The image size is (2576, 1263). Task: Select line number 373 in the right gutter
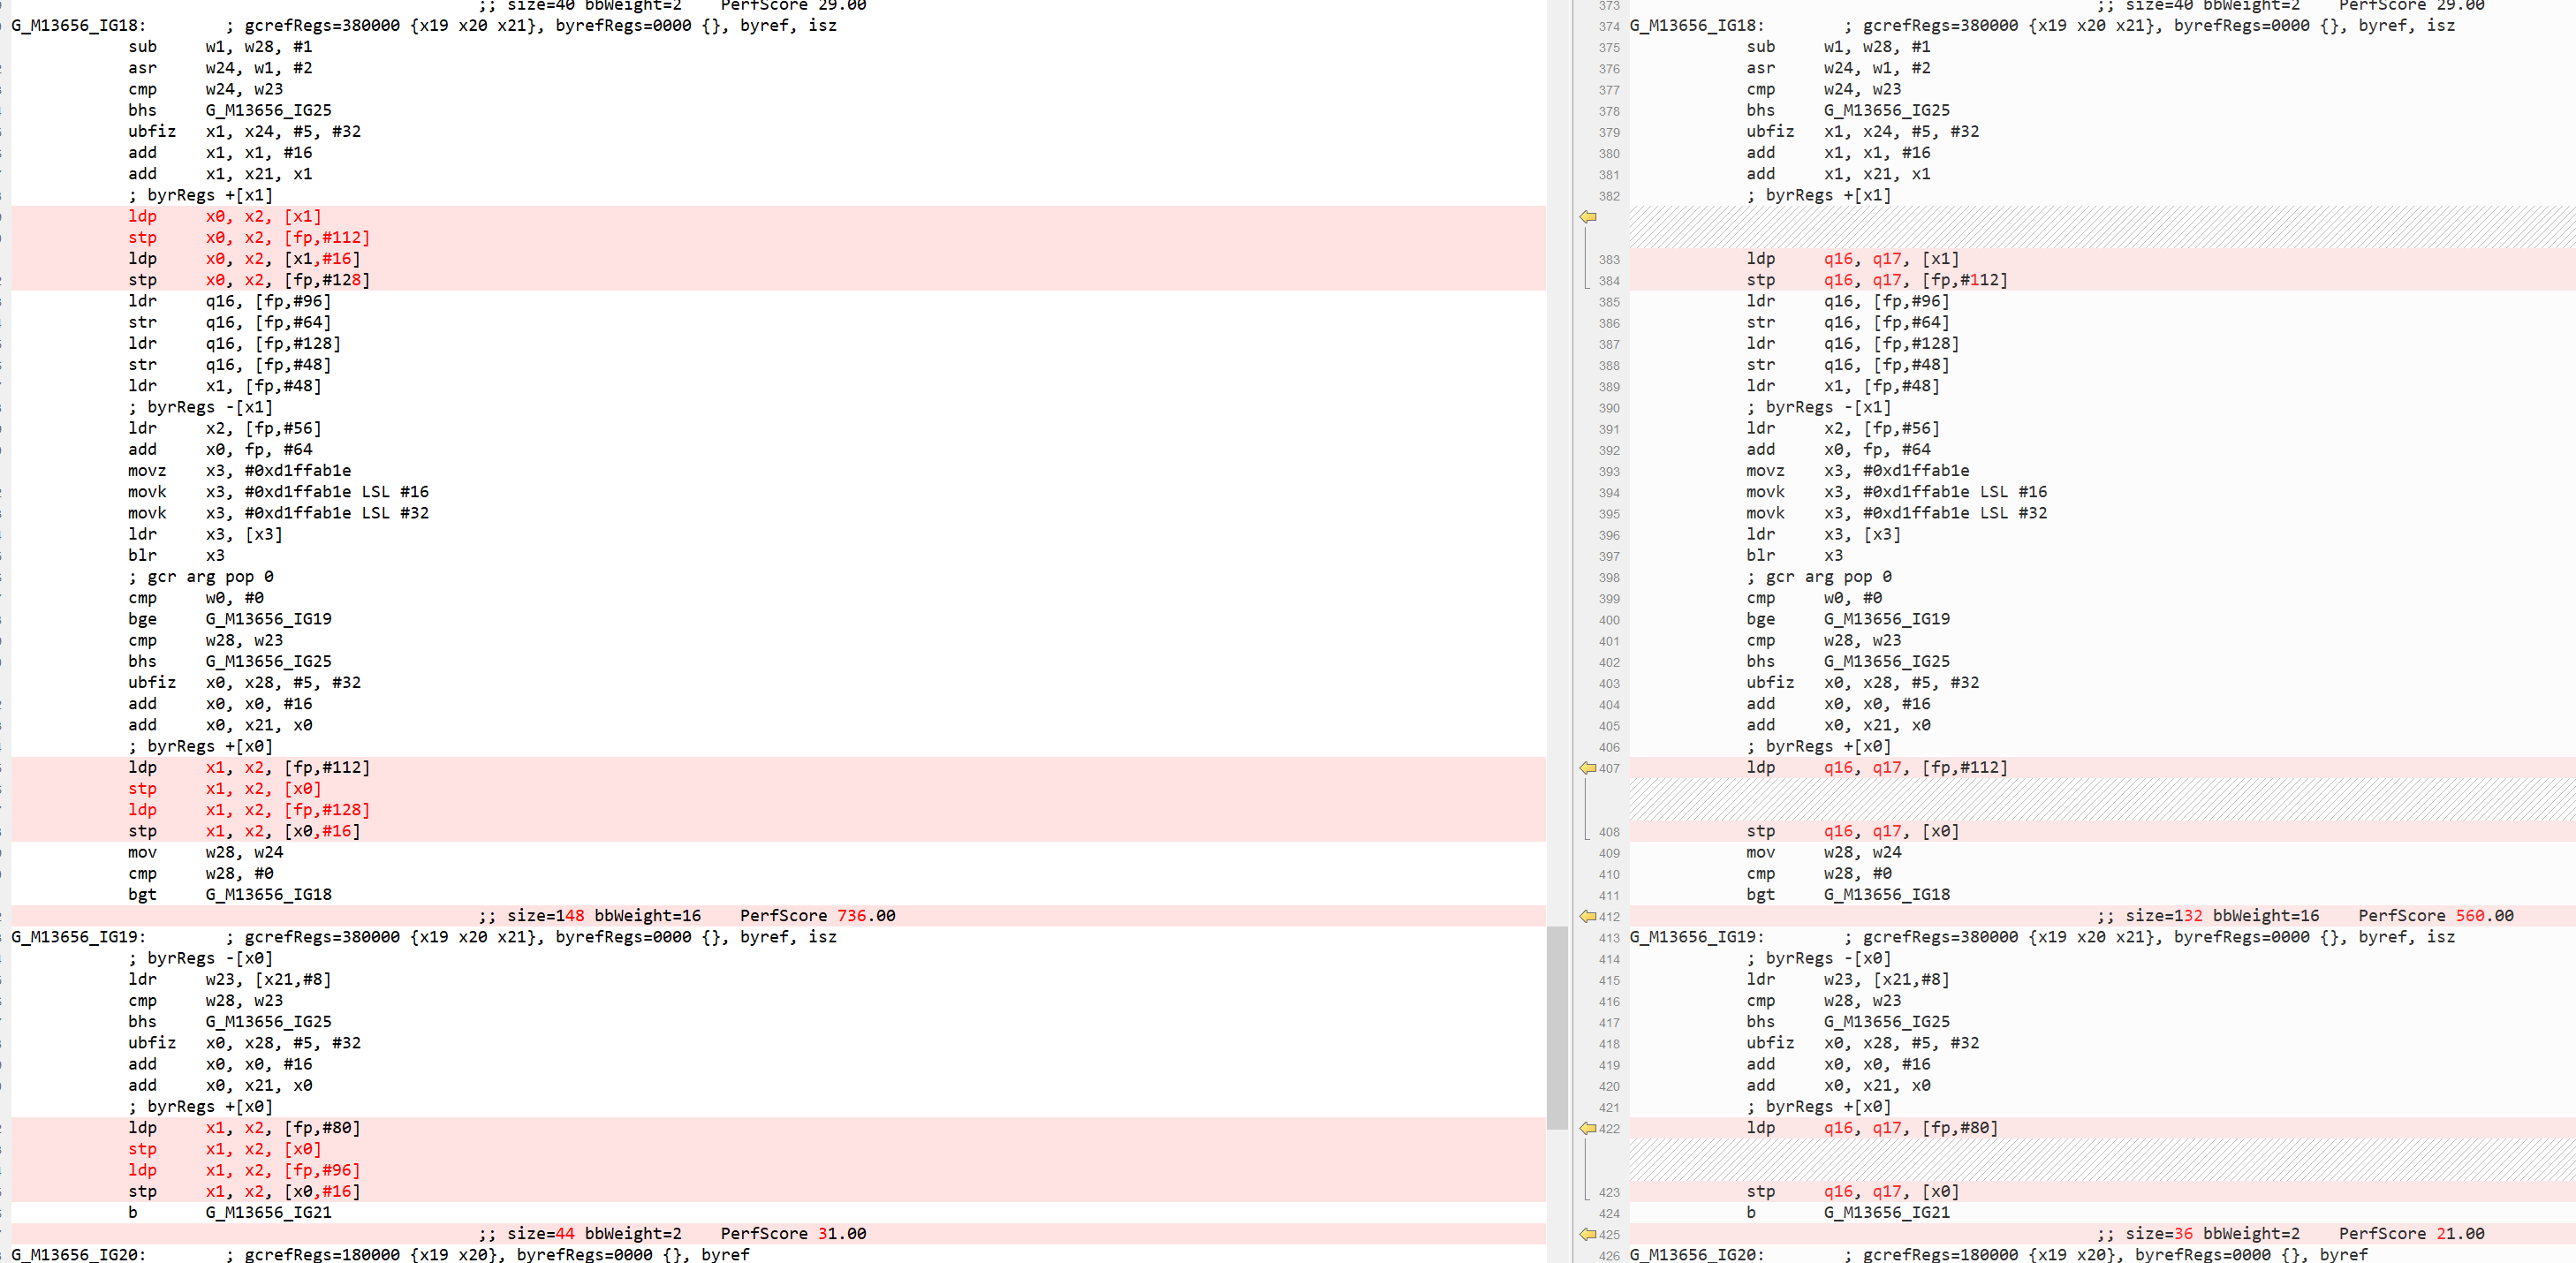coord(1608,5)
